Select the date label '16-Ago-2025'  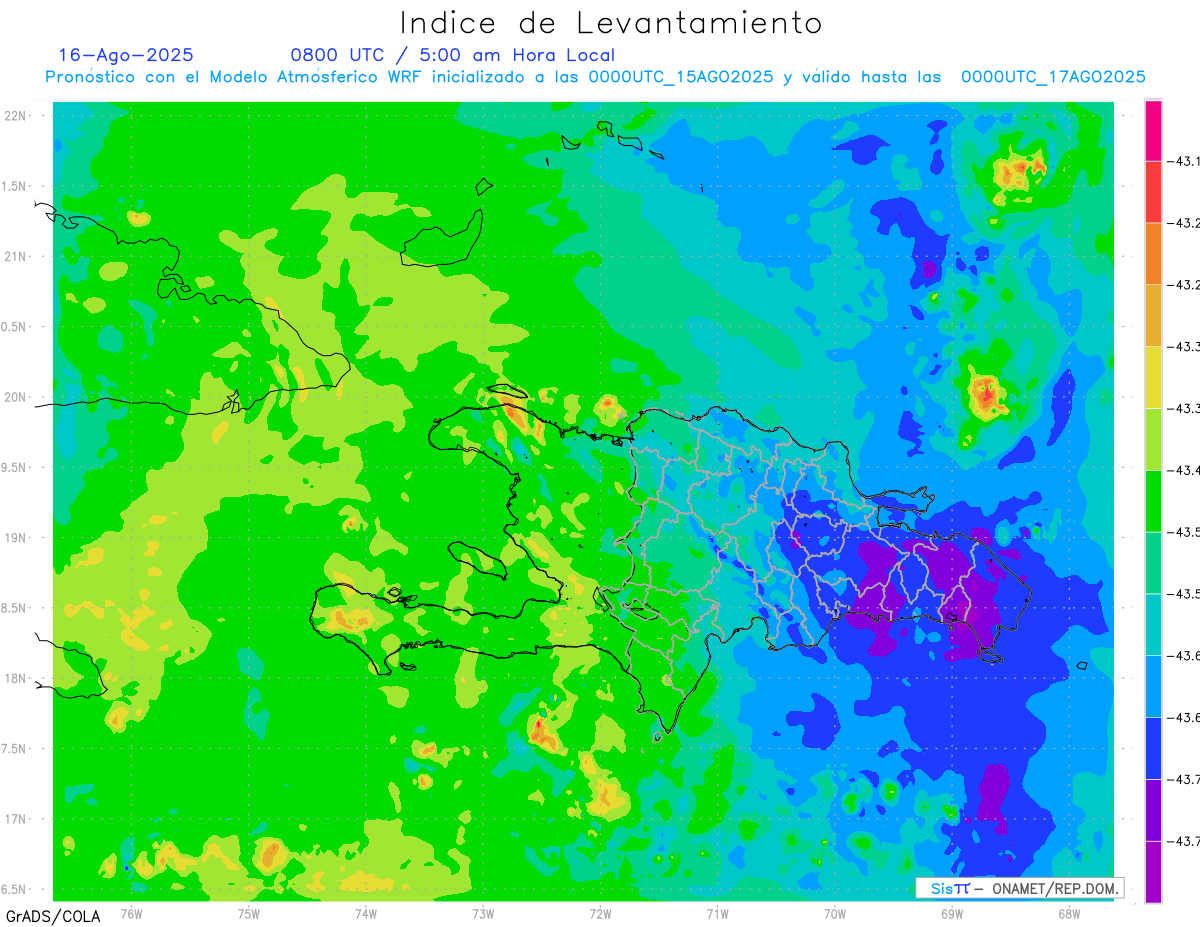[x=126, y=55]
